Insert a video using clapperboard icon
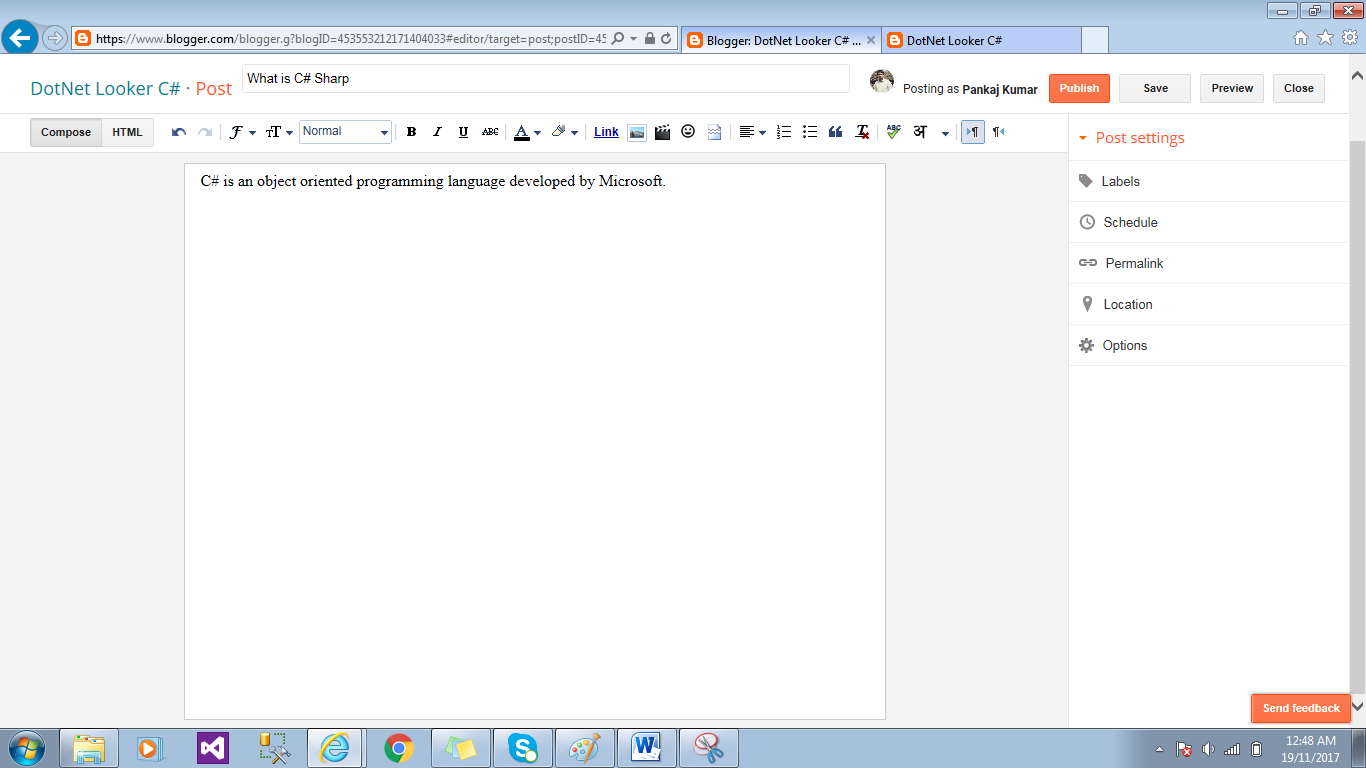 pos(662,132)
